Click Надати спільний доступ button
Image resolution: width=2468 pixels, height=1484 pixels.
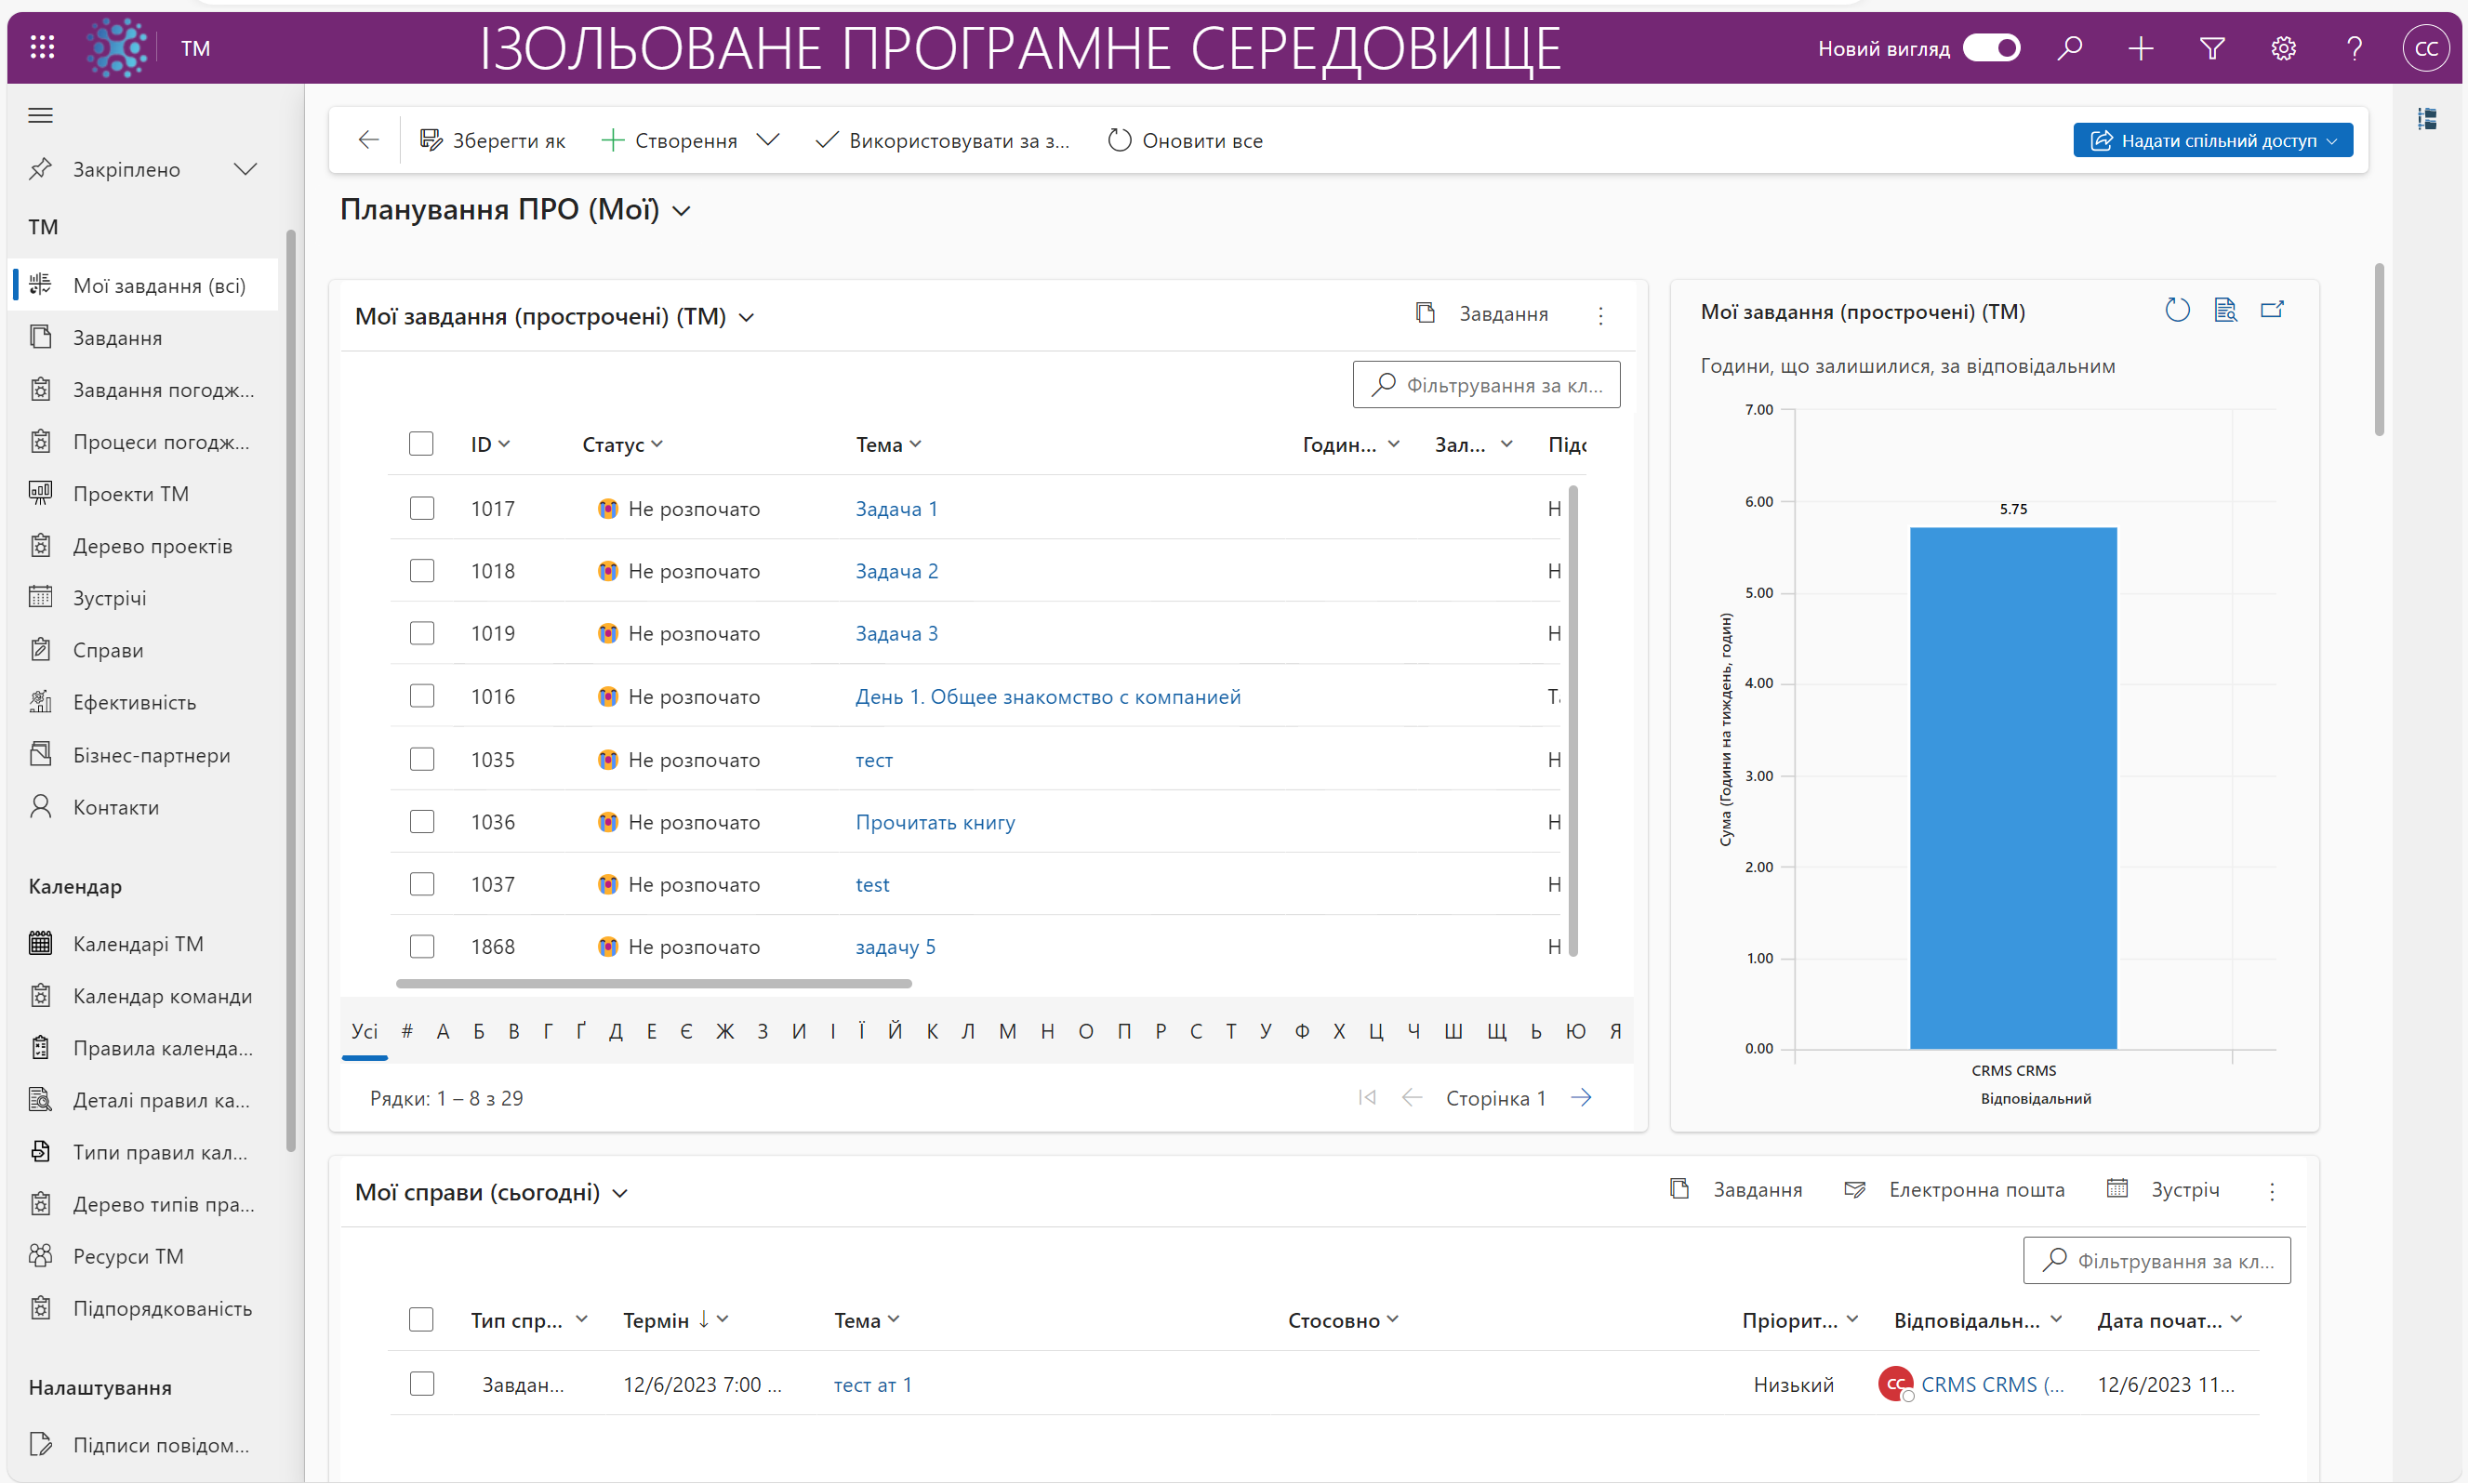(2213, 140)
